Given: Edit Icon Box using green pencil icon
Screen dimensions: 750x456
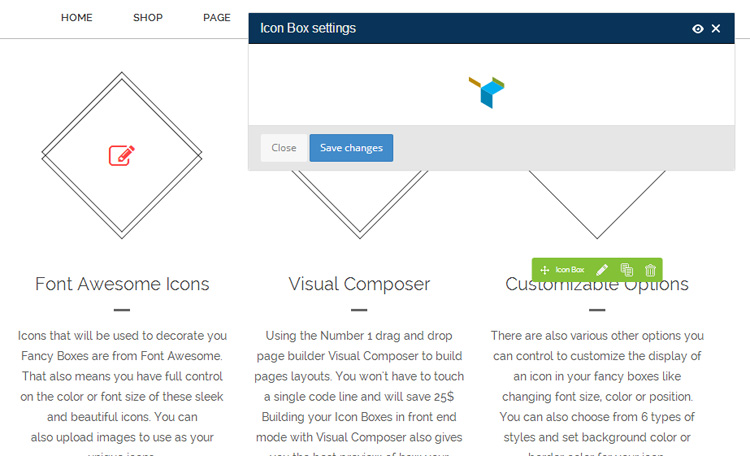Looking at the screenshot, I should click(x=602, y=270).
